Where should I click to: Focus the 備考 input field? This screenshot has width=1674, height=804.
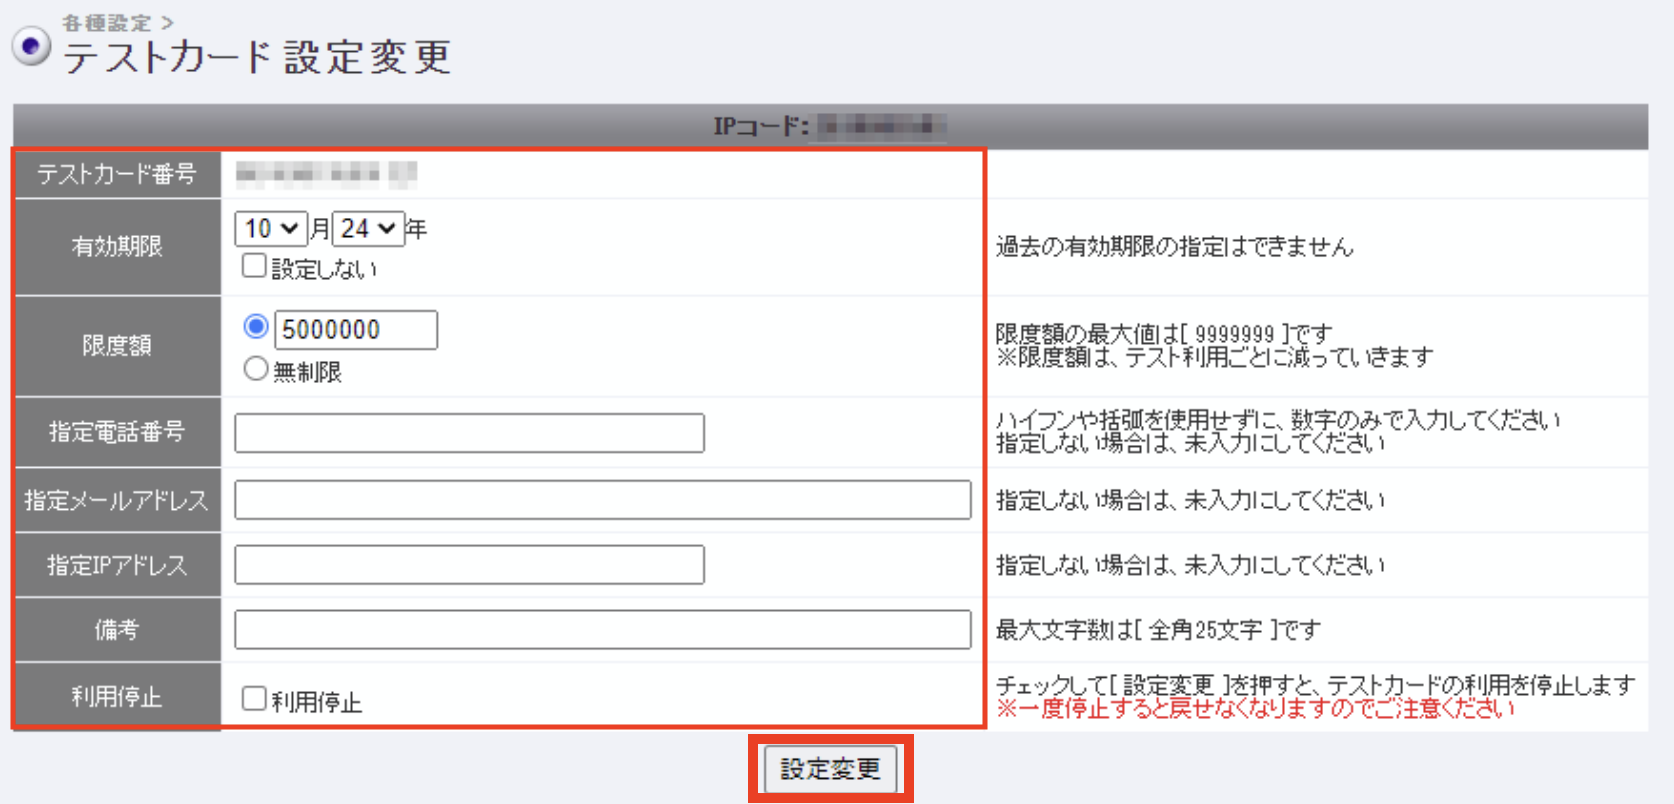coord(603,629)
